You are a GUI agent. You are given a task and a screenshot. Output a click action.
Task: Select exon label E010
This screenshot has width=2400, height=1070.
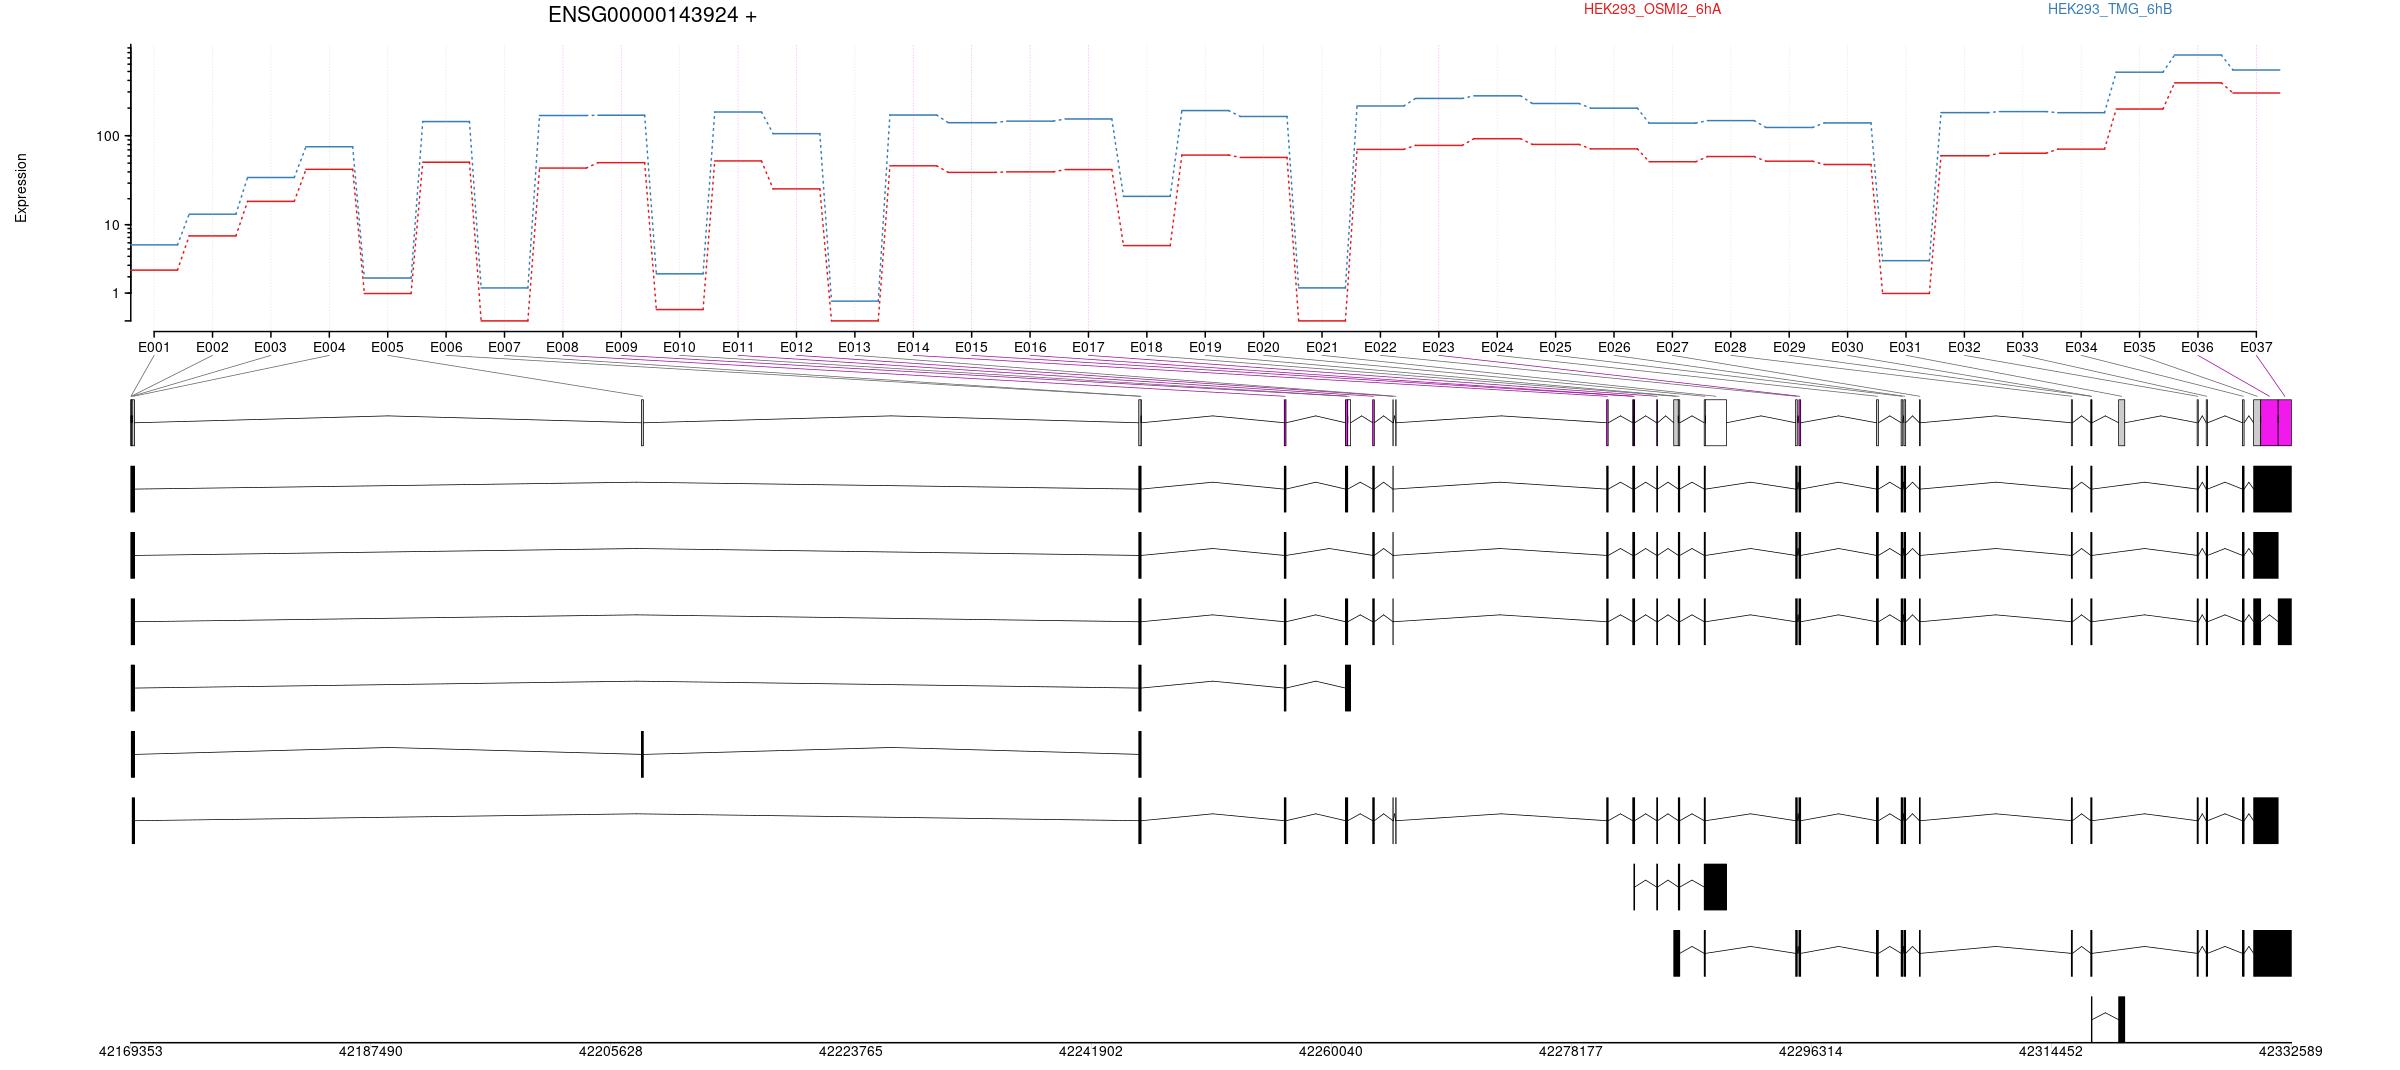(x=679, y=347)
